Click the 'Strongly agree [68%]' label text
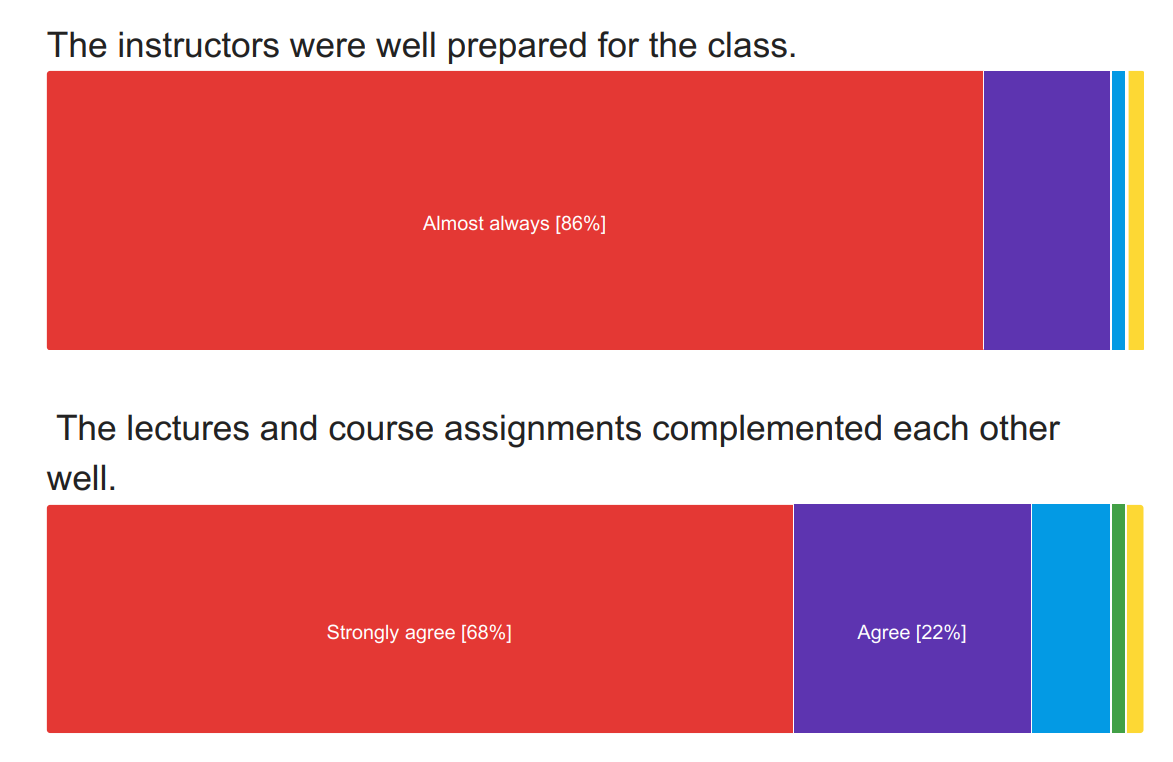This screenshot has width=1173, height=762. (419, 633)
